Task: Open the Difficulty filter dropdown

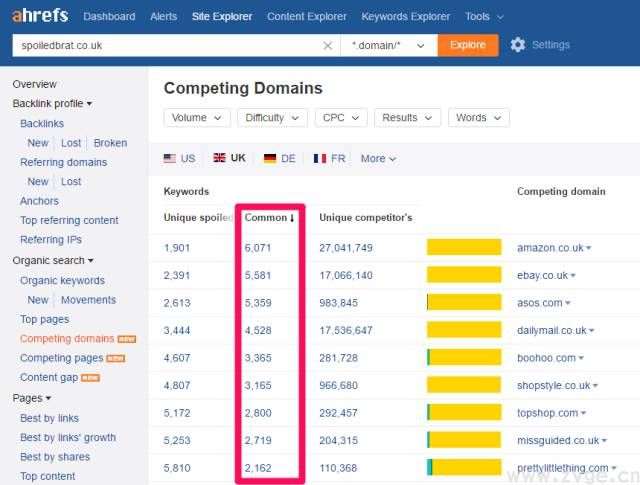Action: pyautogui.click(x=272, y=117)
